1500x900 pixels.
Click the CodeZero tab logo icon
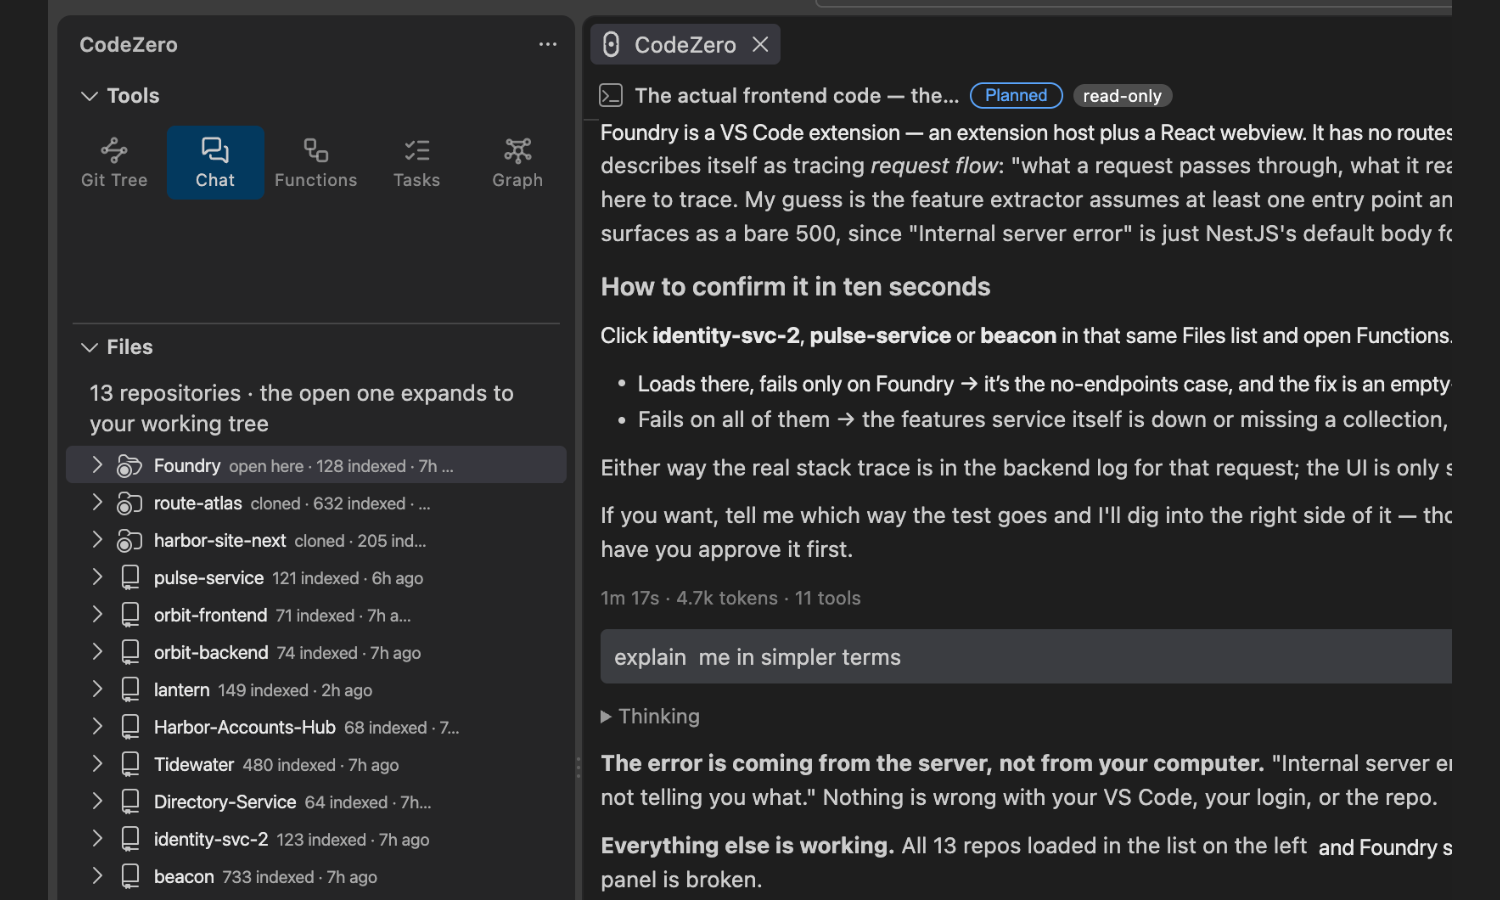click(611, 44)
